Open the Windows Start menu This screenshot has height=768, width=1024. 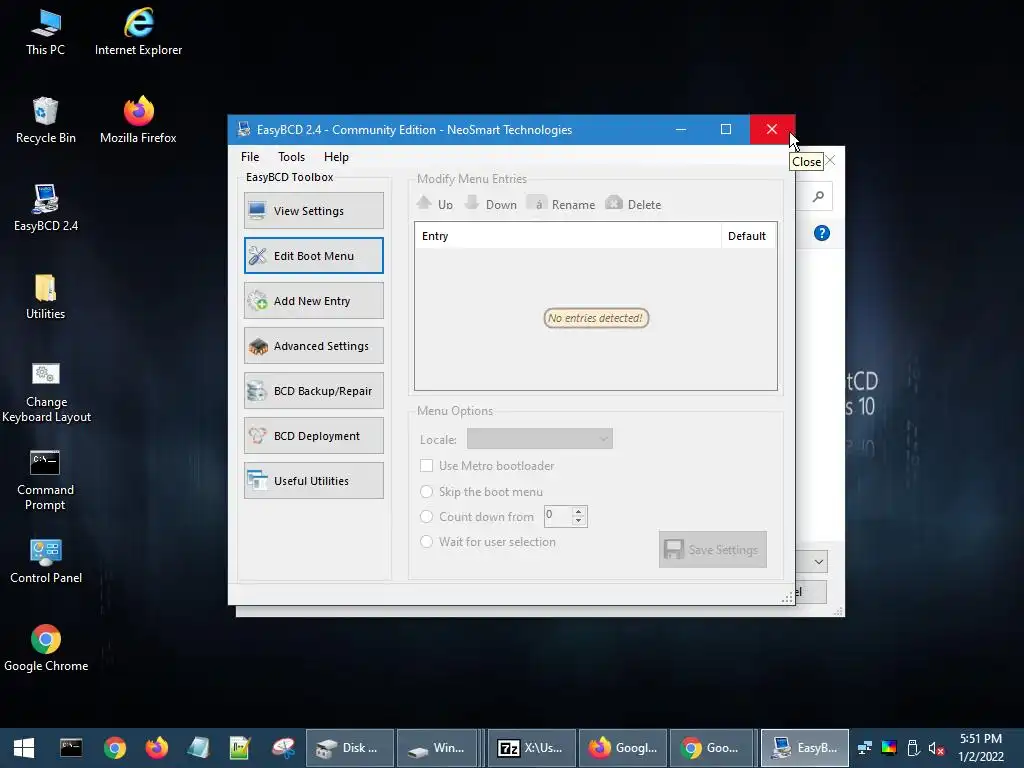[24, 748]
